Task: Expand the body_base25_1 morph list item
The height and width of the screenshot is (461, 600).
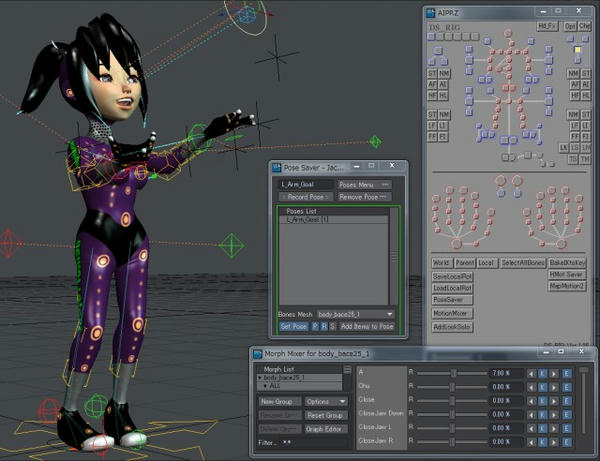Action: 260,378
